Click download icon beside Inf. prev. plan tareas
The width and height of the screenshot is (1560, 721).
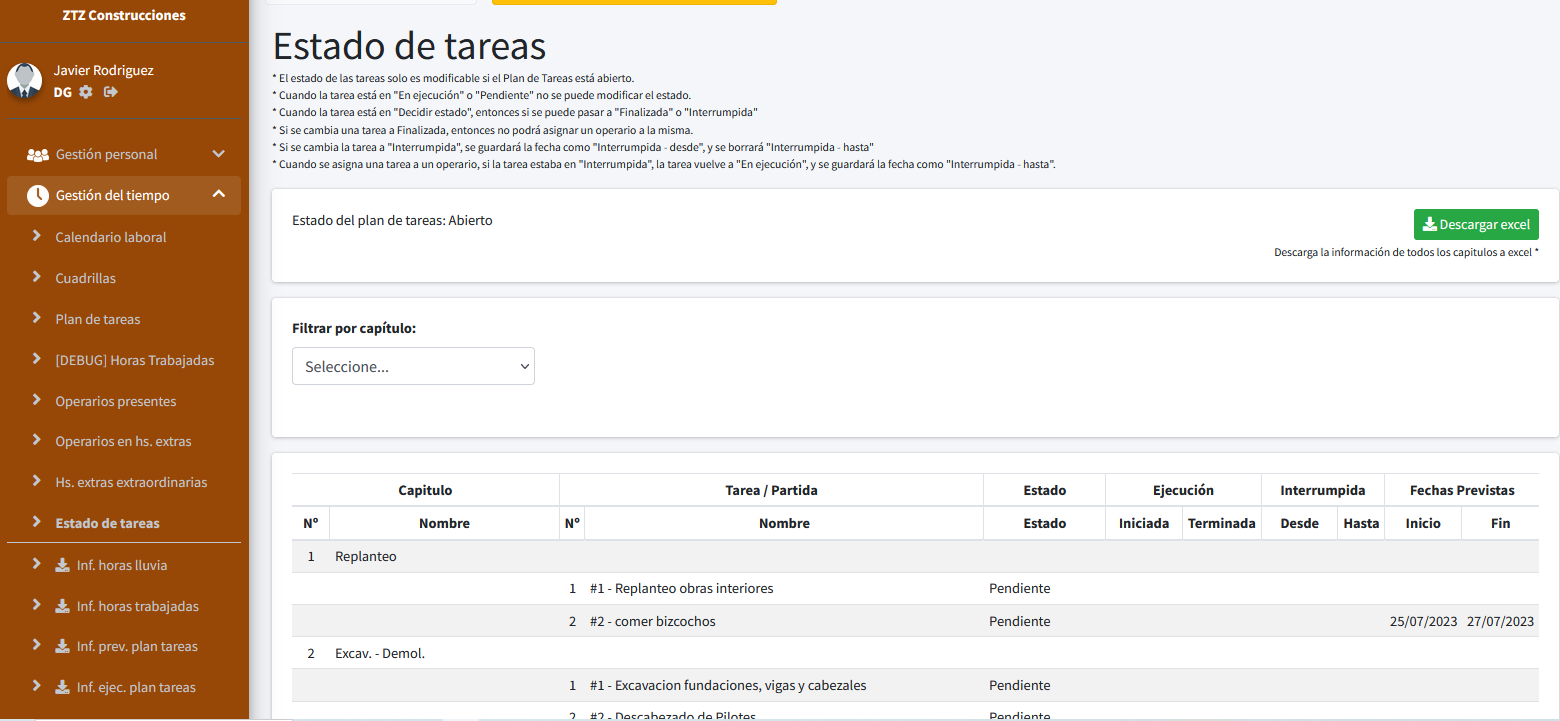(62, 647)
